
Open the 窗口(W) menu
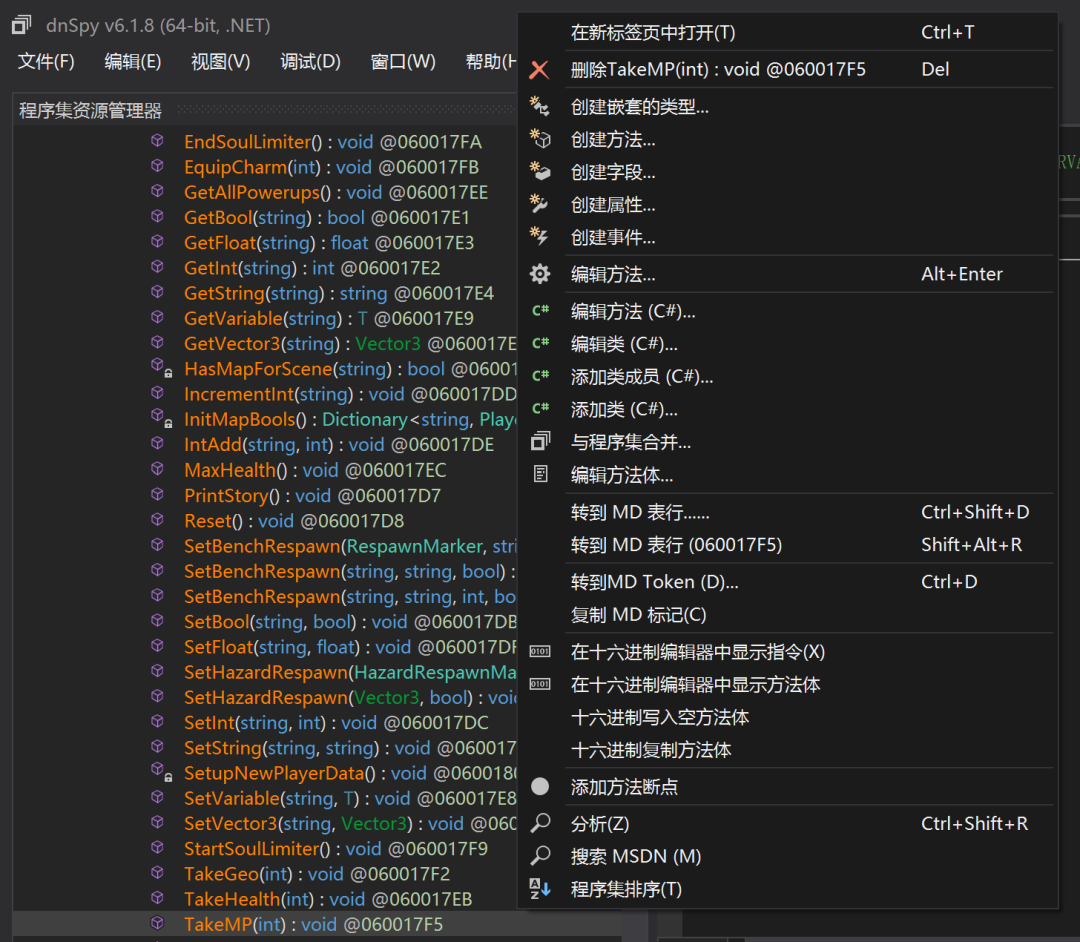click(x=403, y=62)
